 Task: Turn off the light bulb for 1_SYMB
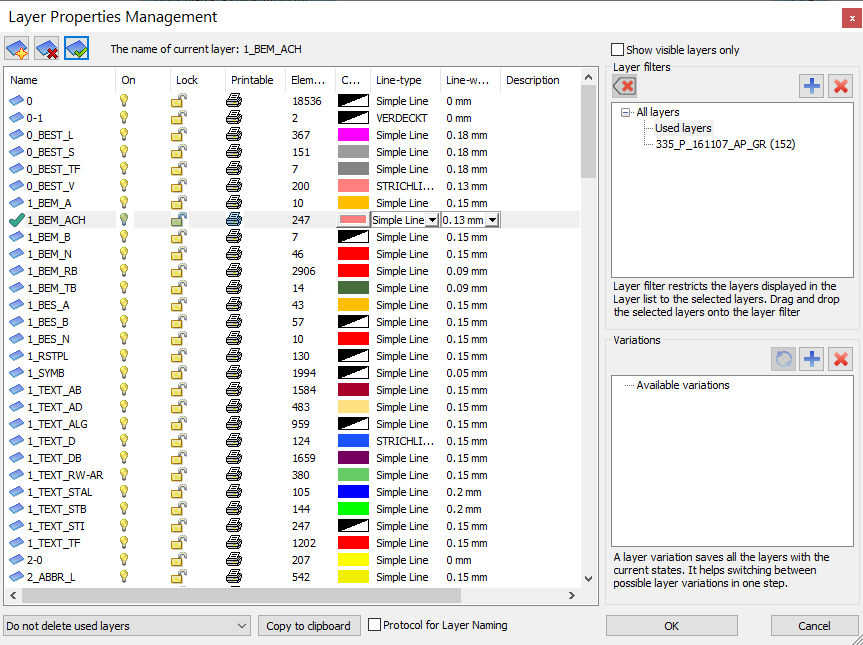125,373
